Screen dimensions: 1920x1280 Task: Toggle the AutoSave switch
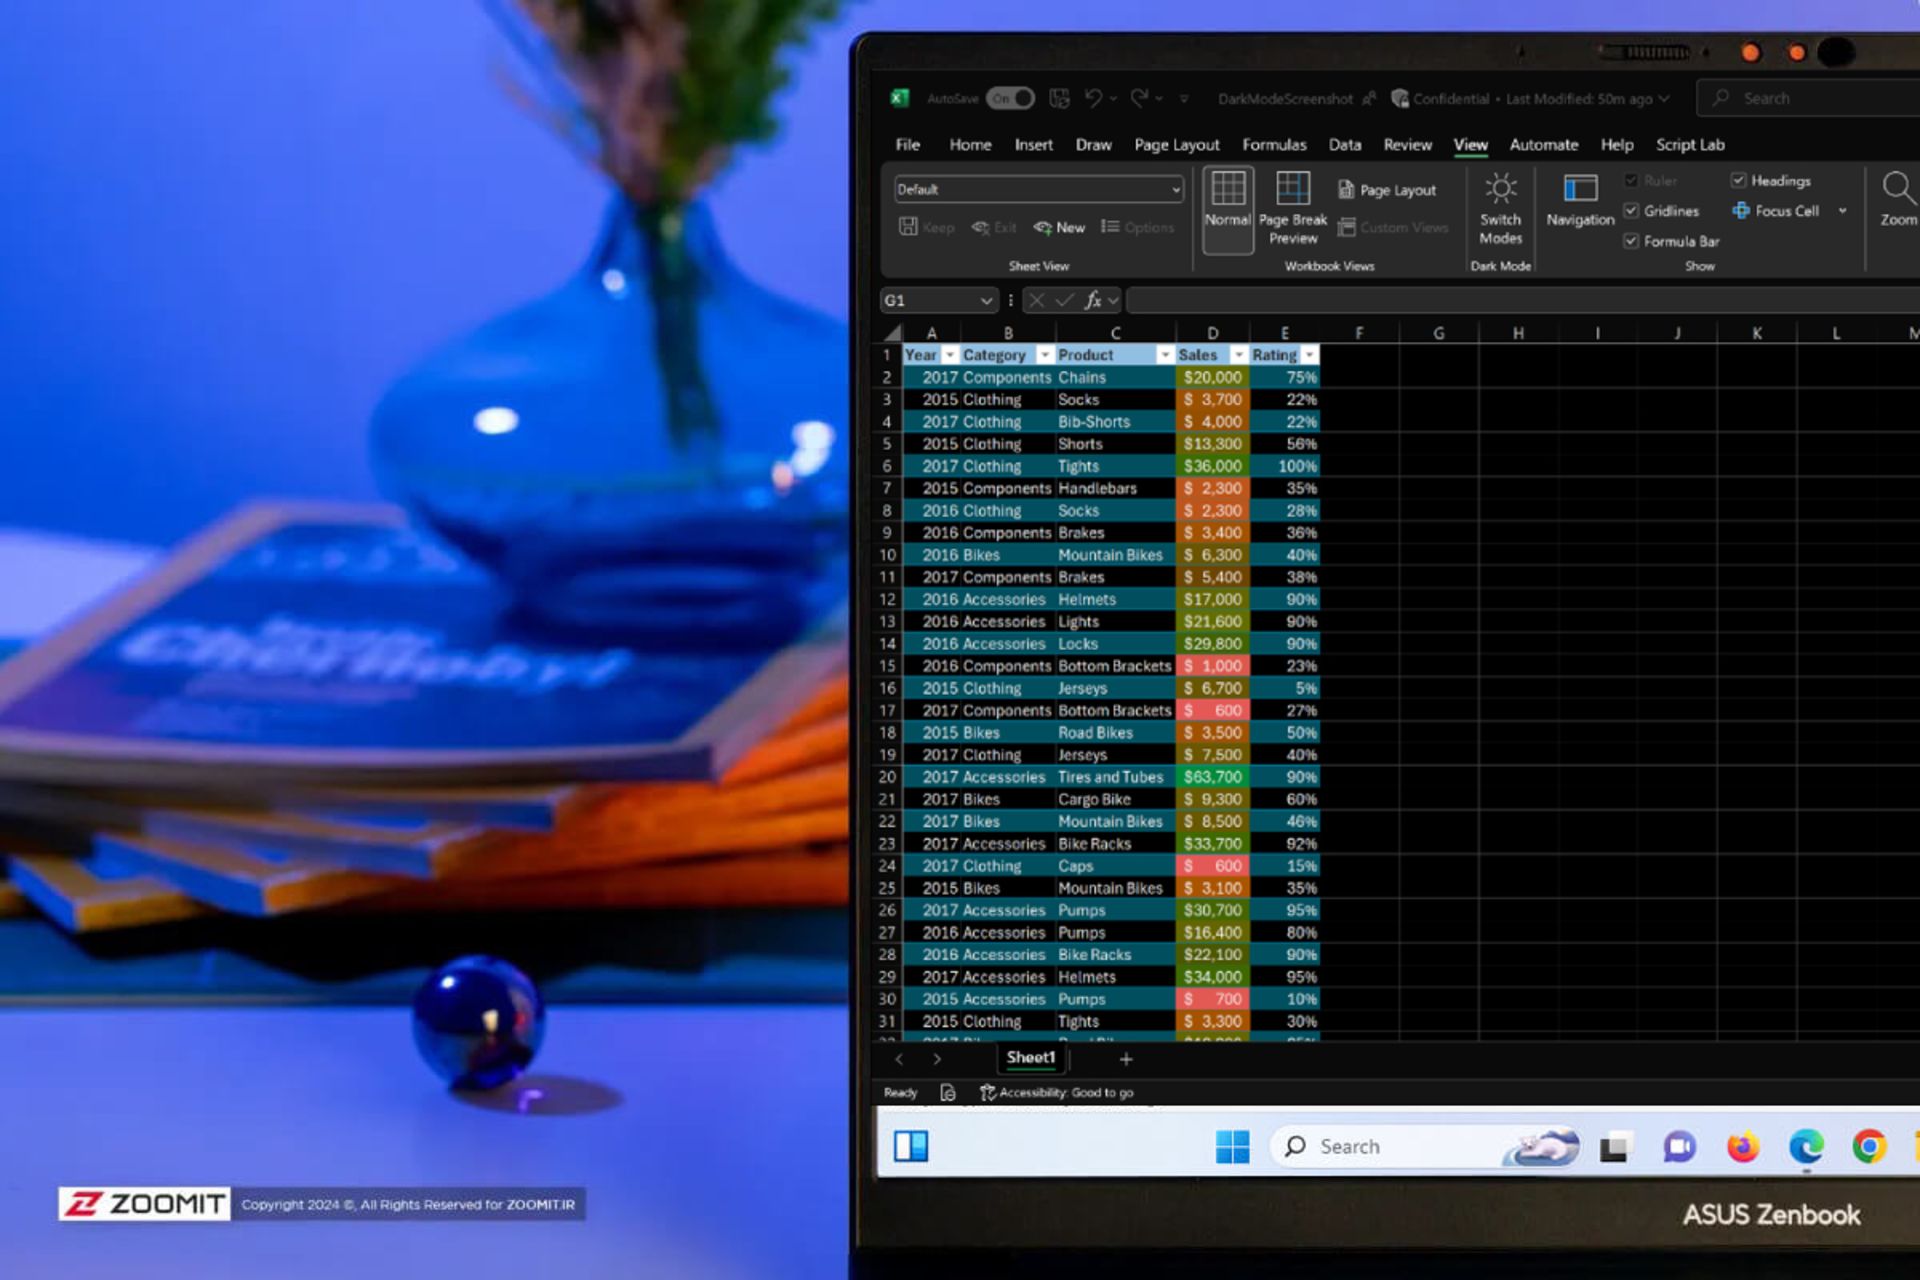point(1010,98)
